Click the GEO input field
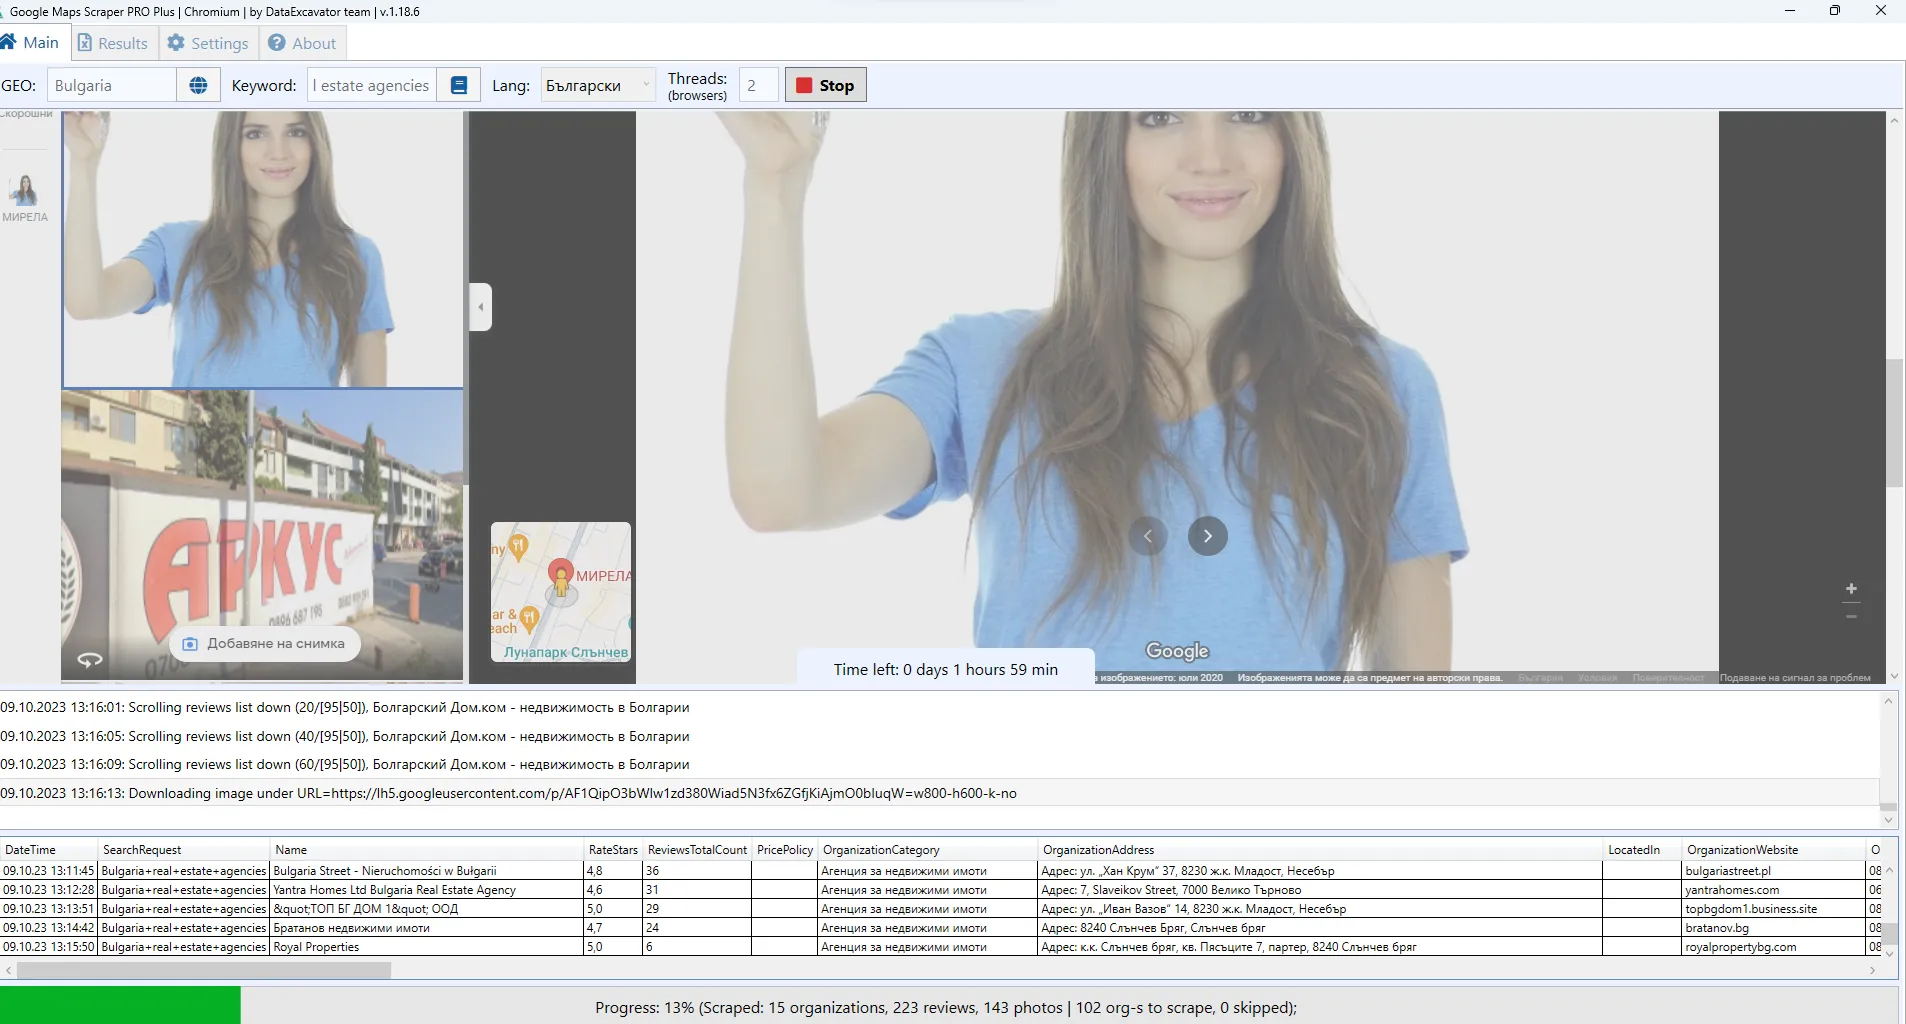 point(111,86)
